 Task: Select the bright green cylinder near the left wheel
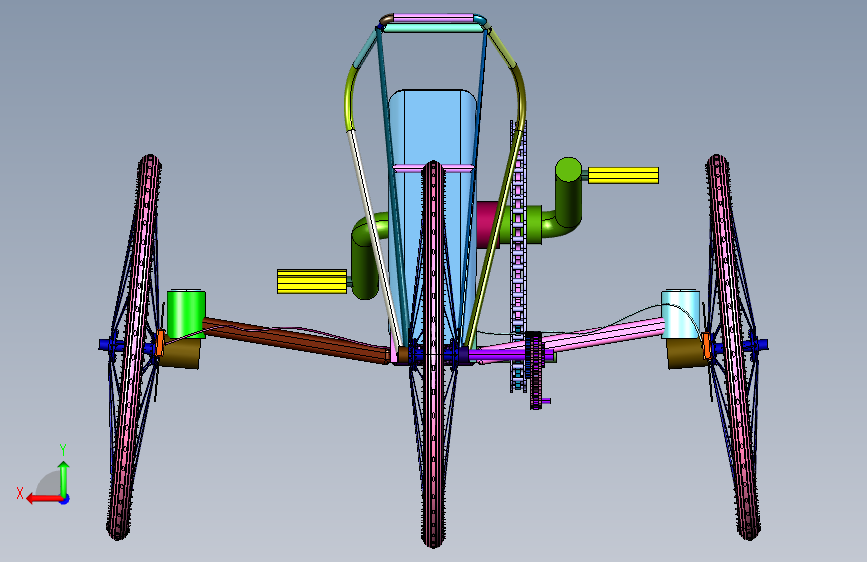186,314
